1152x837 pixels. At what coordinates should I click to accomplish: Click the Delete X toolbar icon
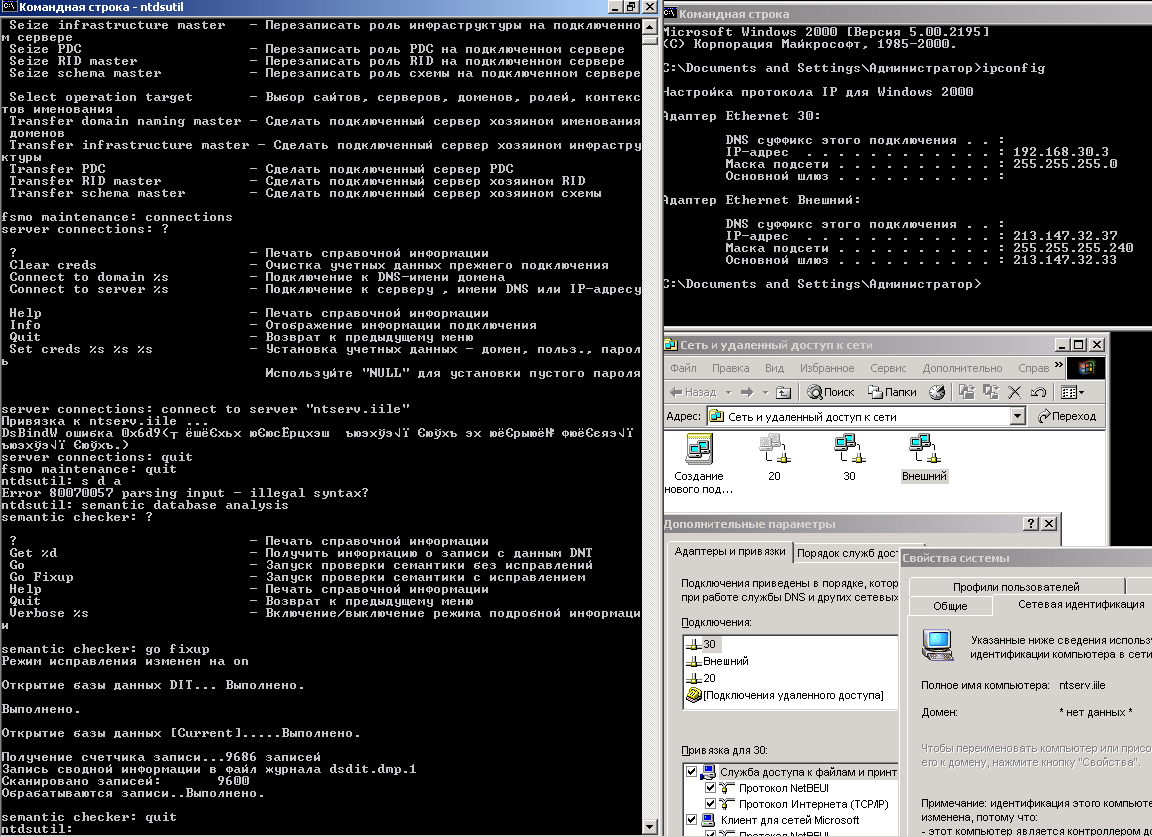[x=1015, y=392]
